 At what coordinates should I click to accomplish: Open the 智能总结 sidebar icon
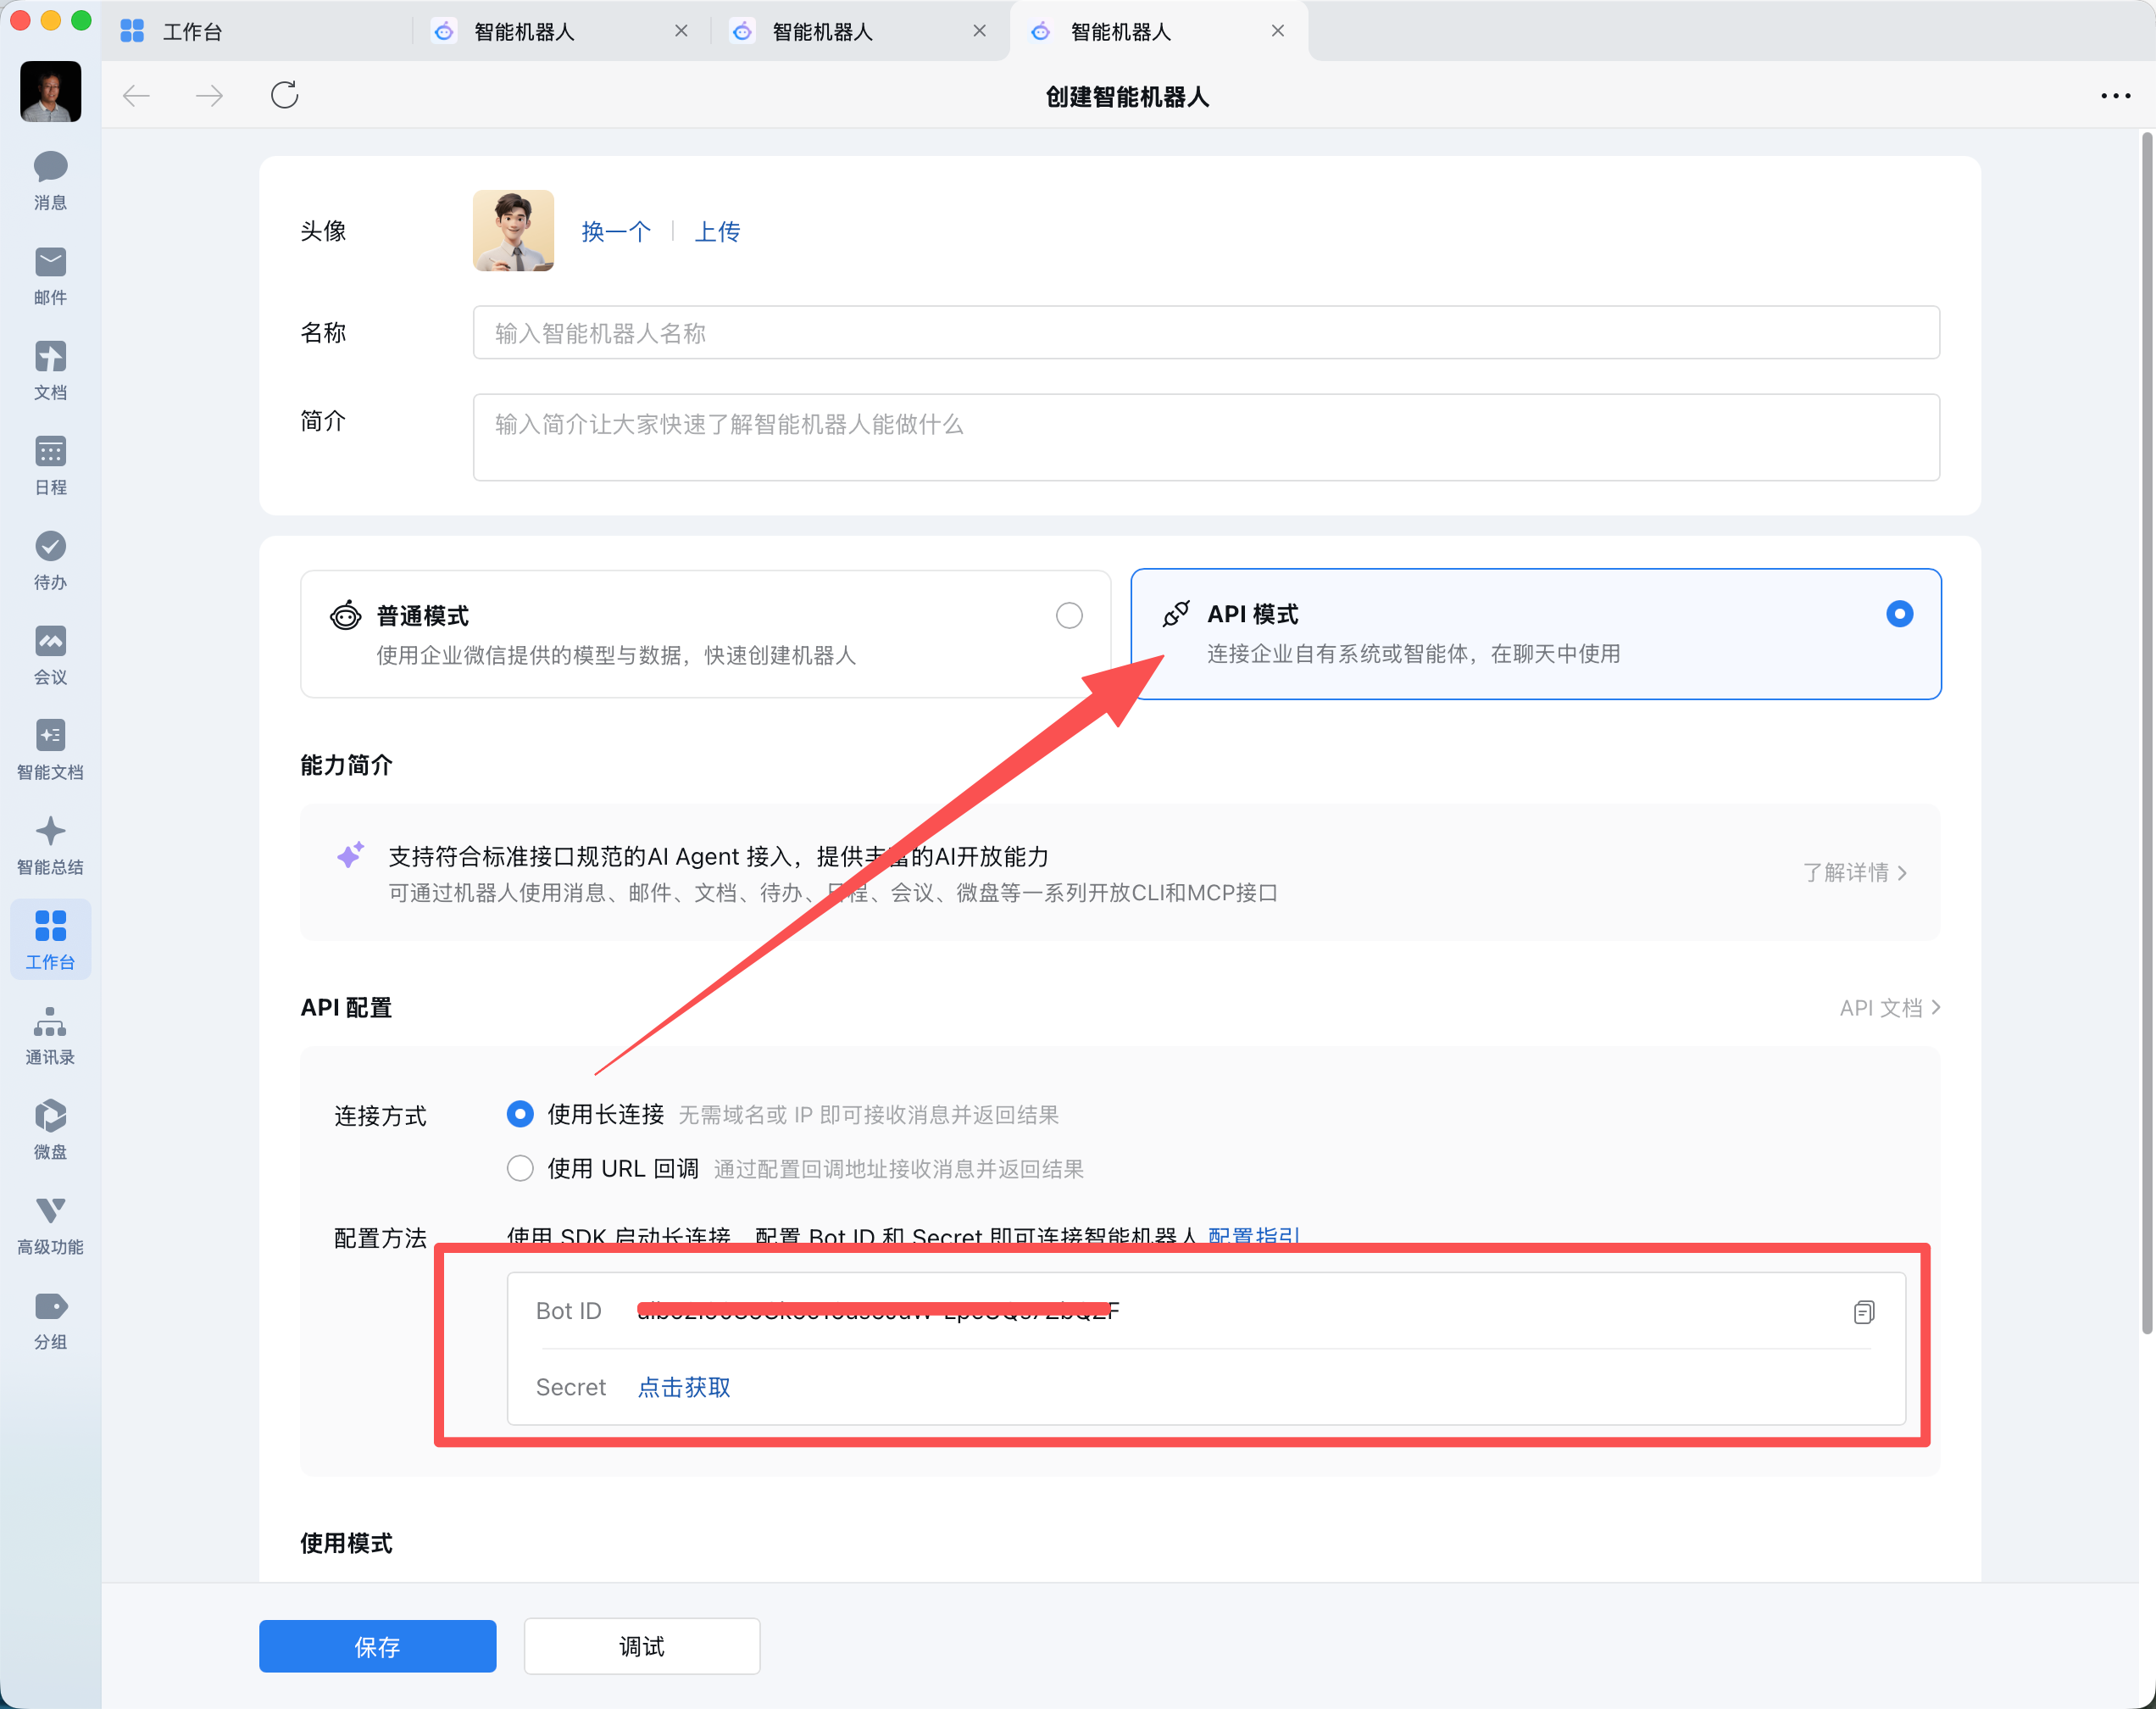(50, 845)
